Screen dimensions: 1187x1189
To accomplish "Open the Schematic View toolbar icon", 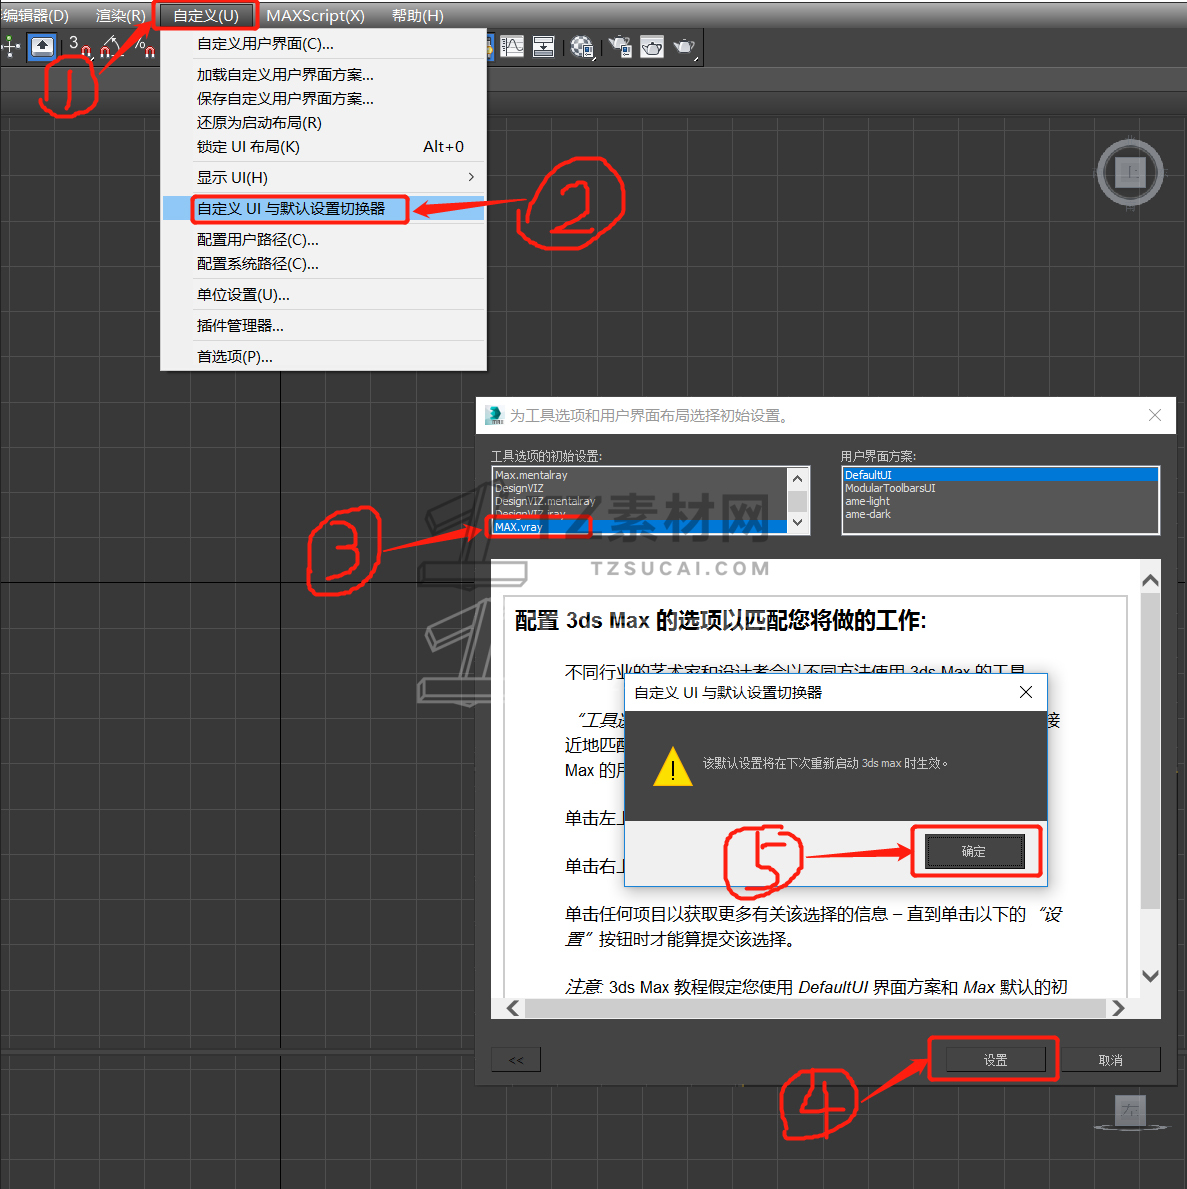I will click(x=543, y=47).
